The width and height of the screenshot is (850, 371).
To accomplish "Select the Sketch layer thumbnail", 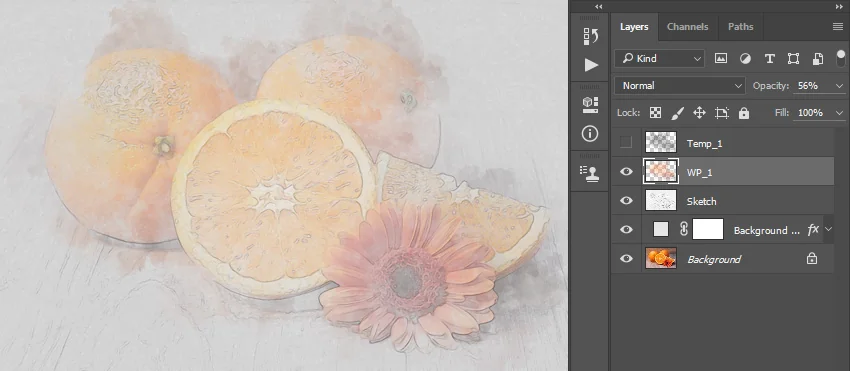I will 661,201.
